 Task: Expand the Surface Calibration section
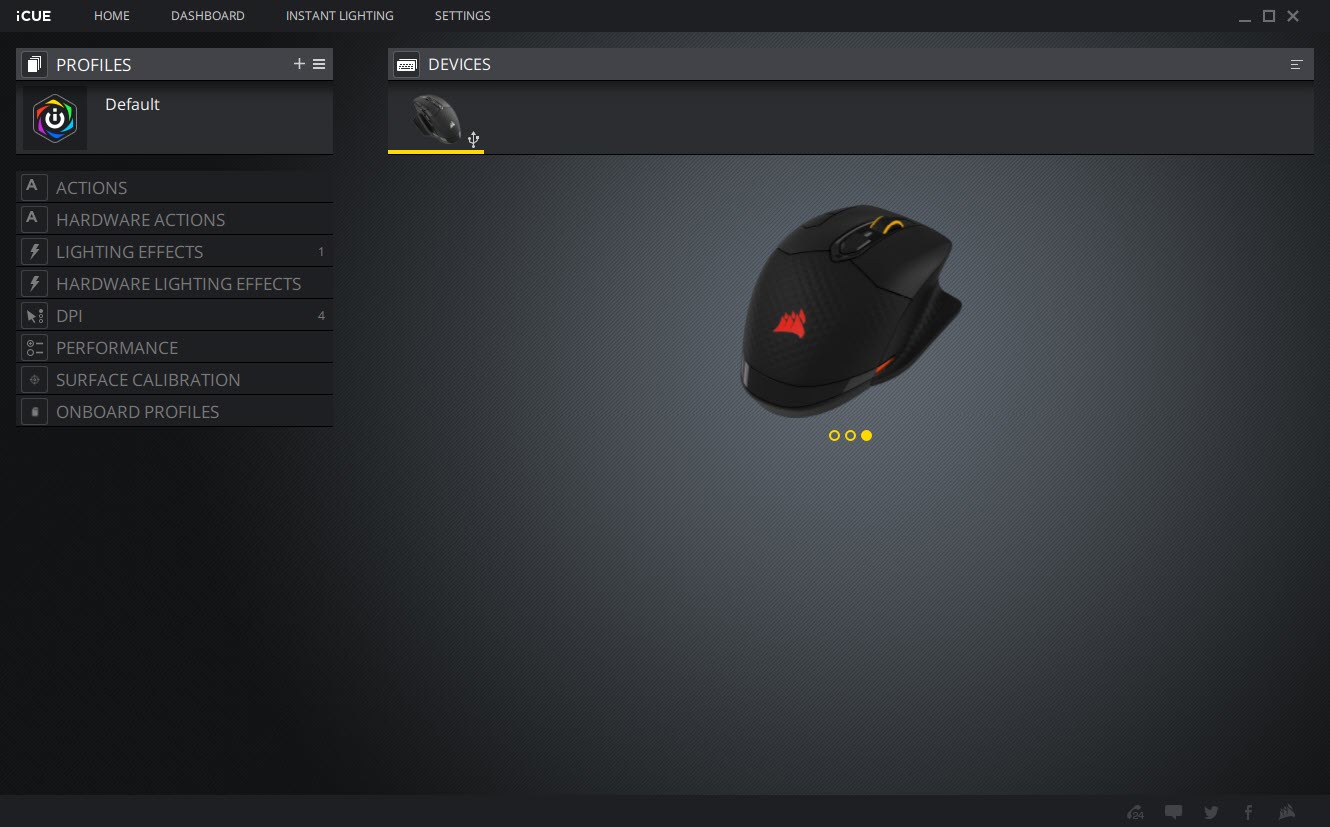point(175,379)
